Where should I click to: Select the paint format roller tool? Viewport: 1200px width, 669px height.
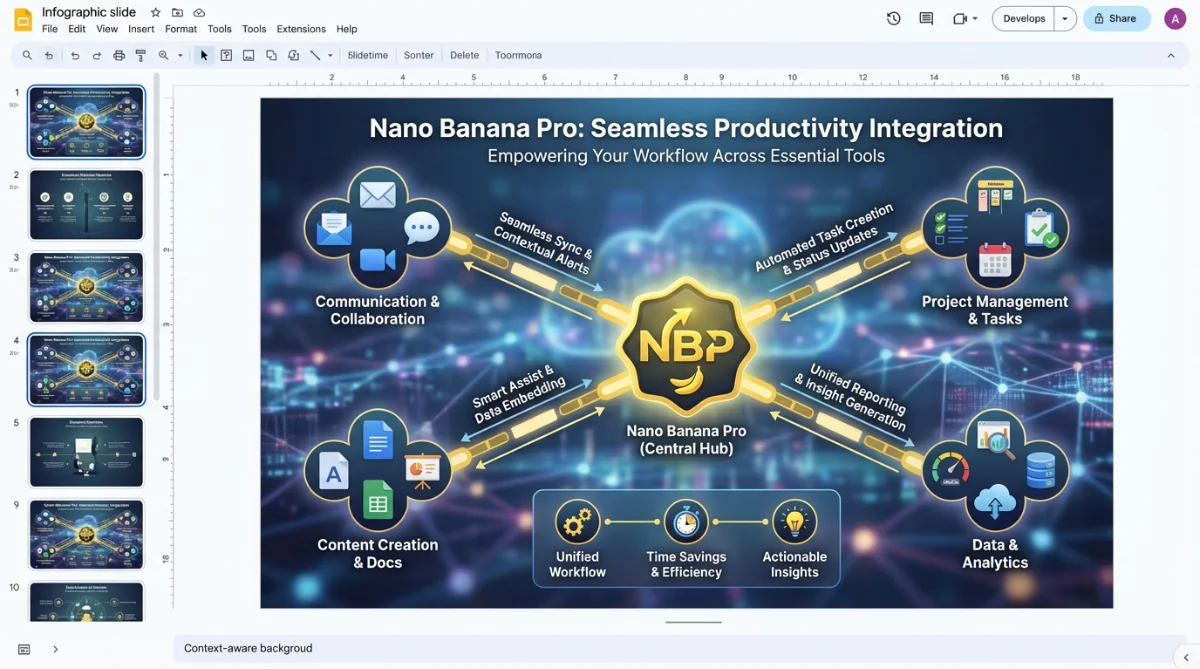coord(140,56)
